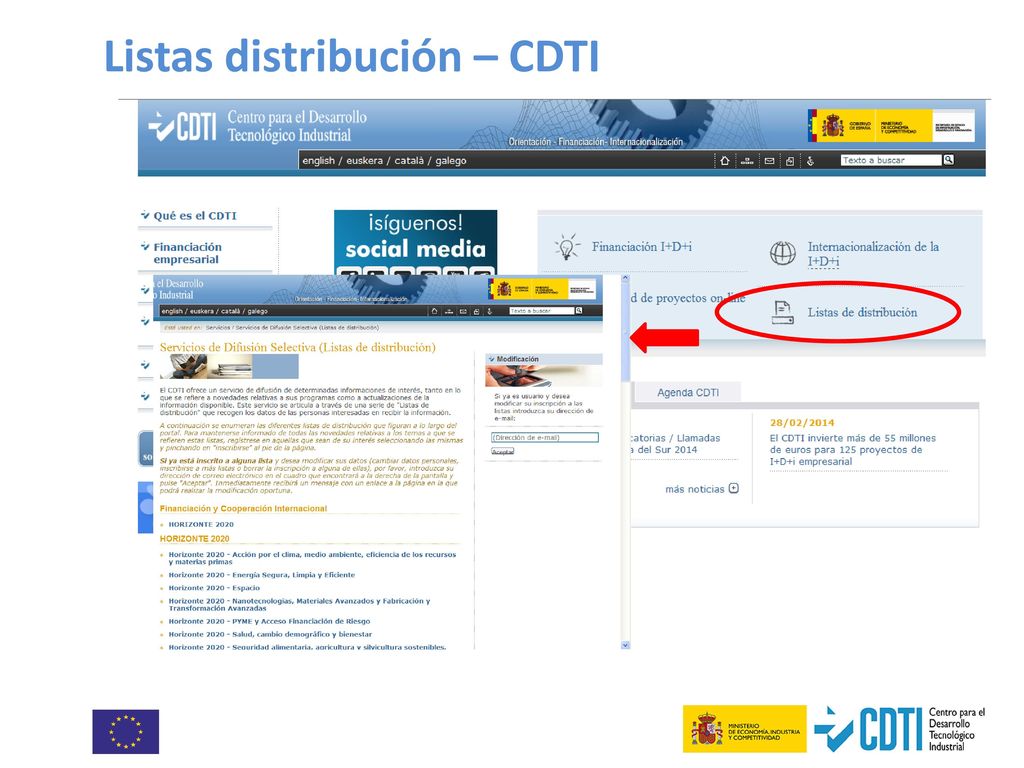Open the site map icon in the main CDTI header bar

tap(748, 161)
